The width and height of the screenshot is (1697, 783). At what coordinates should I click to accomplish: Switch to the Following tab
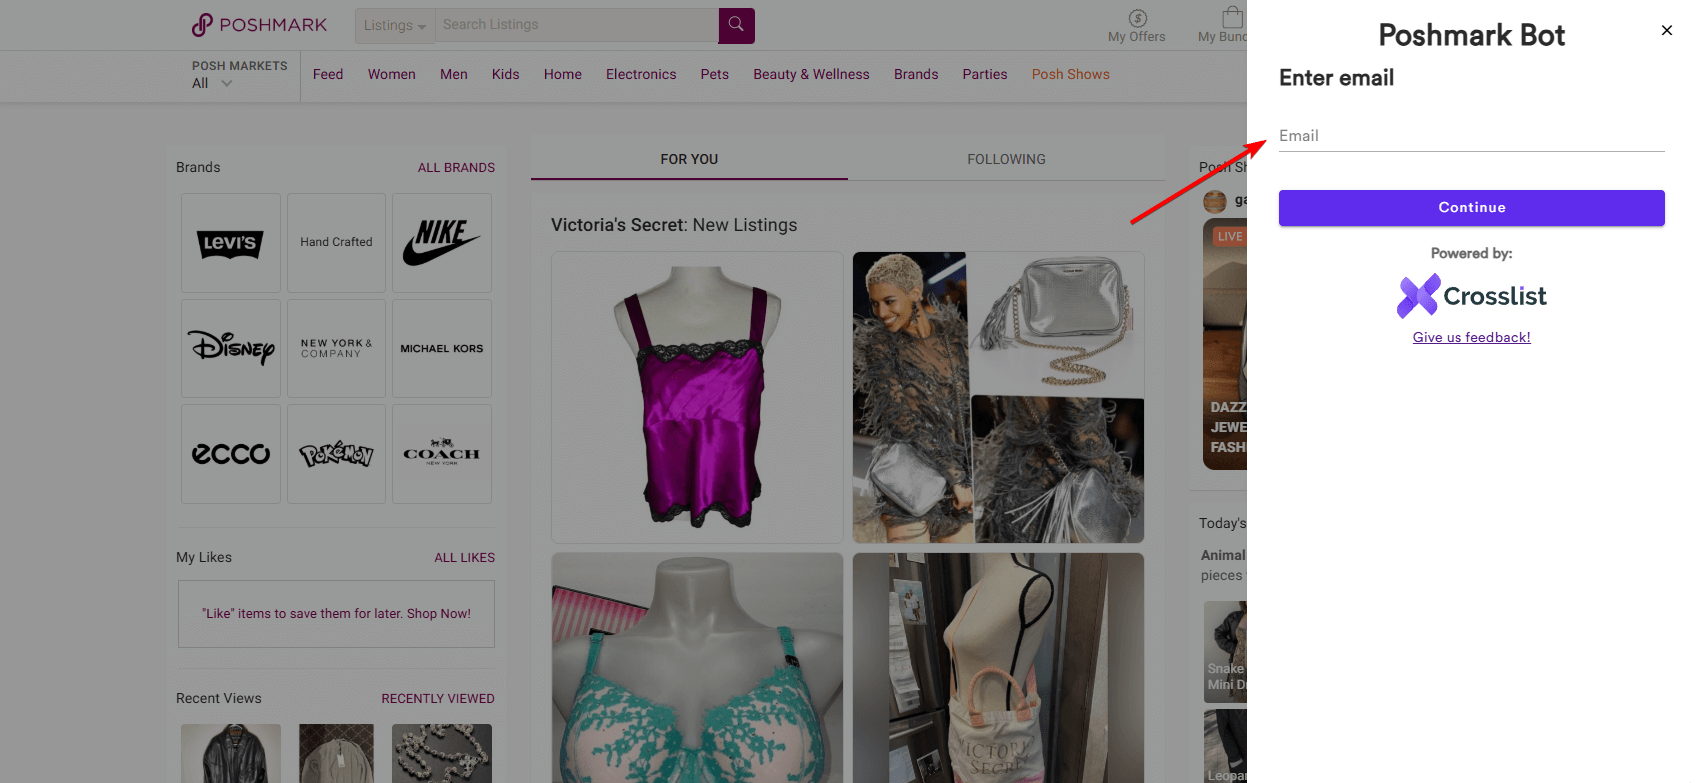click(1006, 159)
